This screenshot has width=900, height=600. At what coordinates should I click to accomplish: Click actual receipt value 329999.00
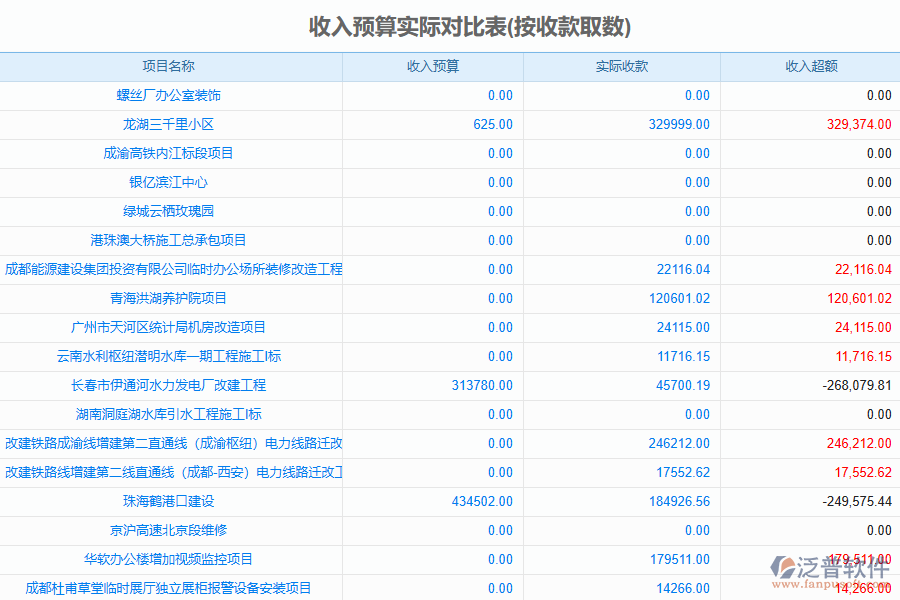tap(679, 125)
